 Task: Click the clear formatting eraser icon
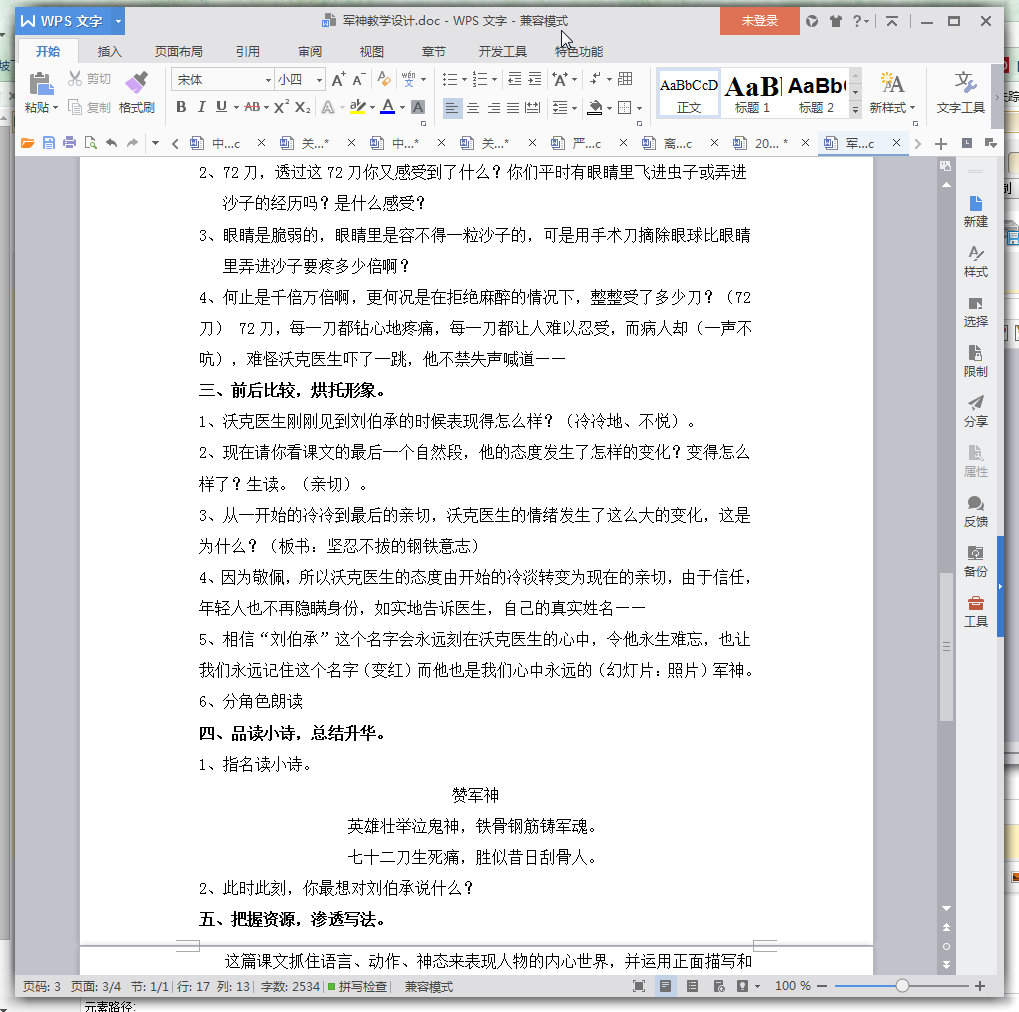384,79
